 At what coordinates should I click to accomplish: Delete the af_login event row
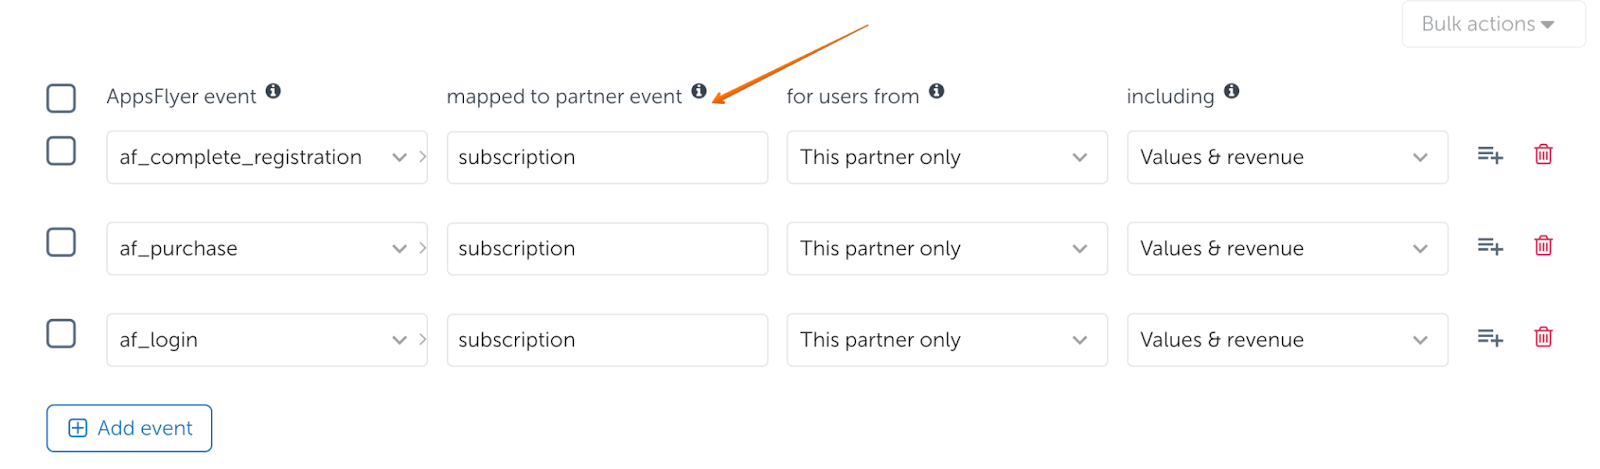1543,337
